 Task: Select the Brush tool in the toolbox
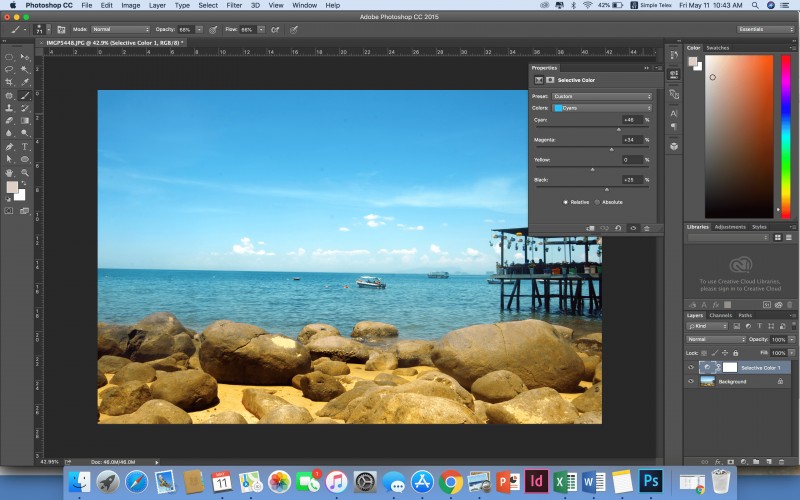25,95
